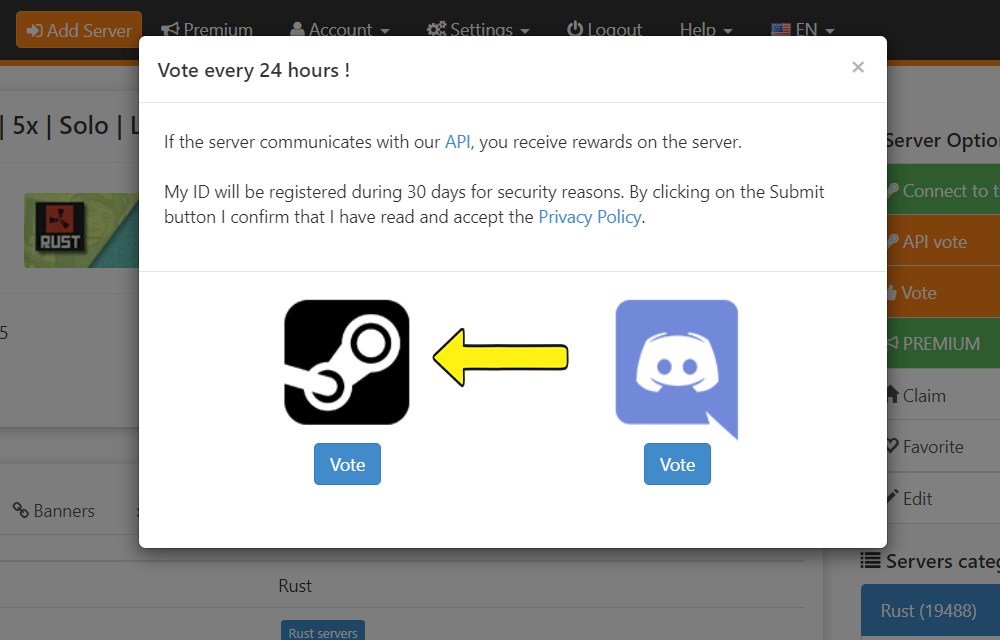The width and height of the screenshot is (1000, 640).
Task: Vote using the Discord Vote button
Action: click(677, 464)
